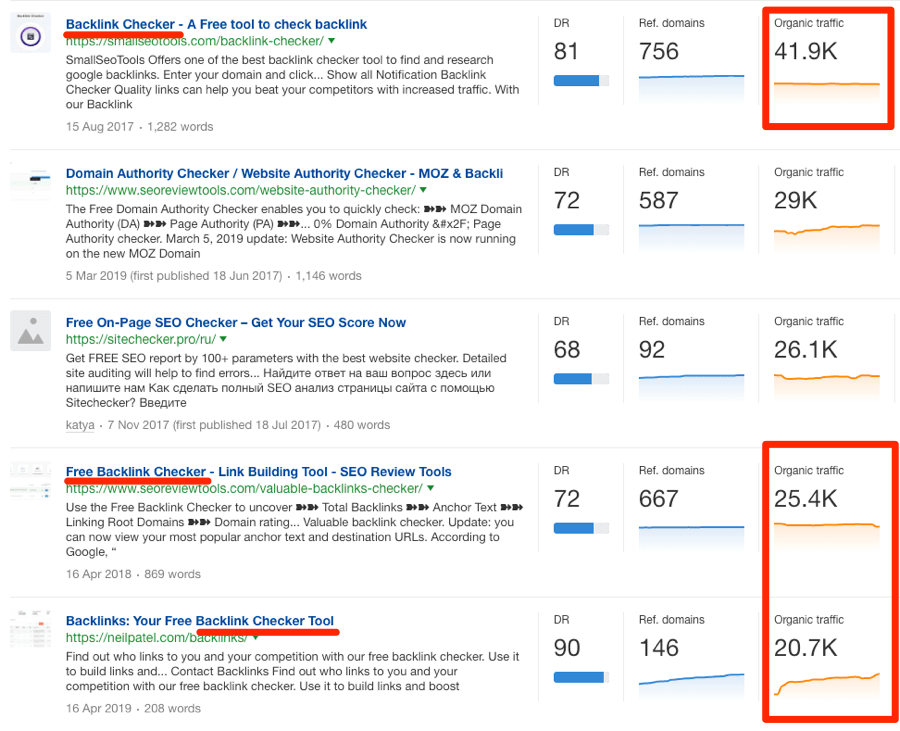Click Organic traffic value 25.4K
Image resolution: width=900 pixels, height=731 pixels.
[806, 499]
